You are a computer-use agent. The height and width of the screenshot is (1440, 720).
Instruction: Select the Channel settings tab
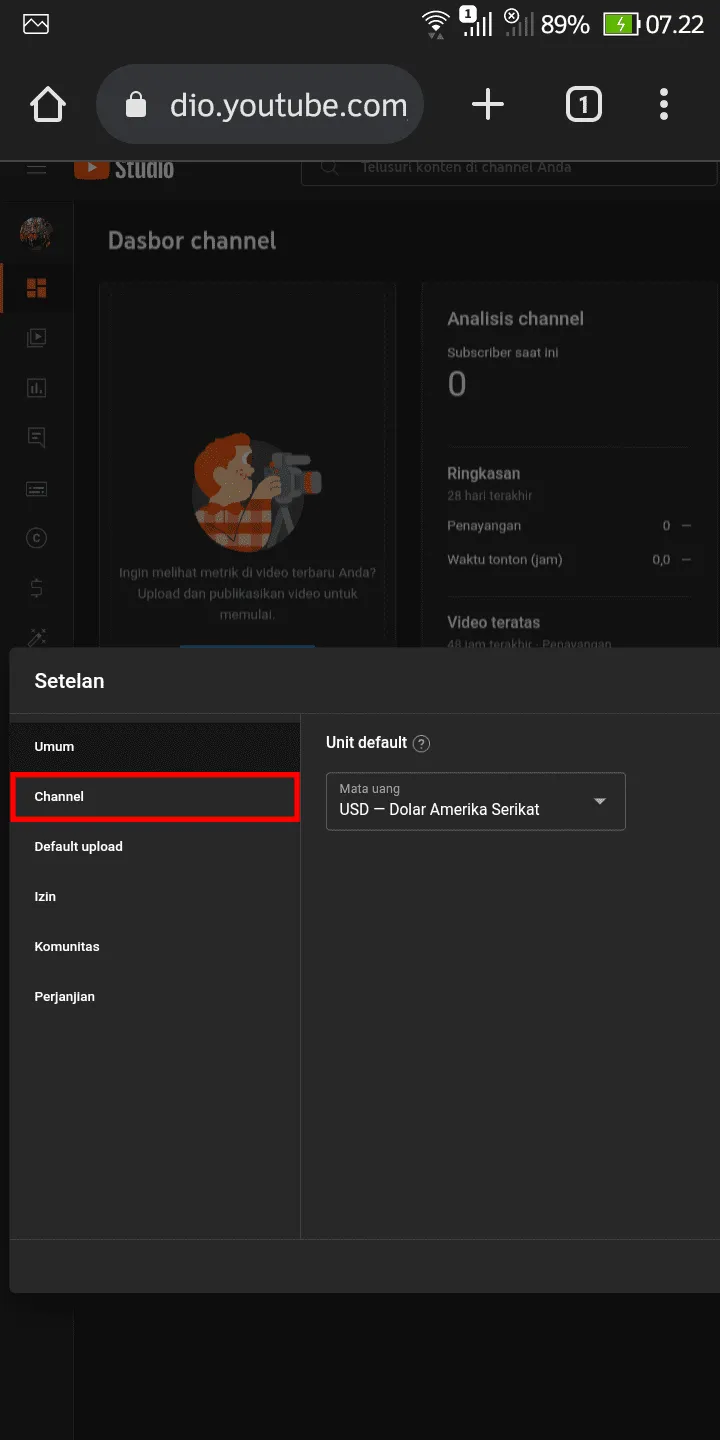point(155,797)
